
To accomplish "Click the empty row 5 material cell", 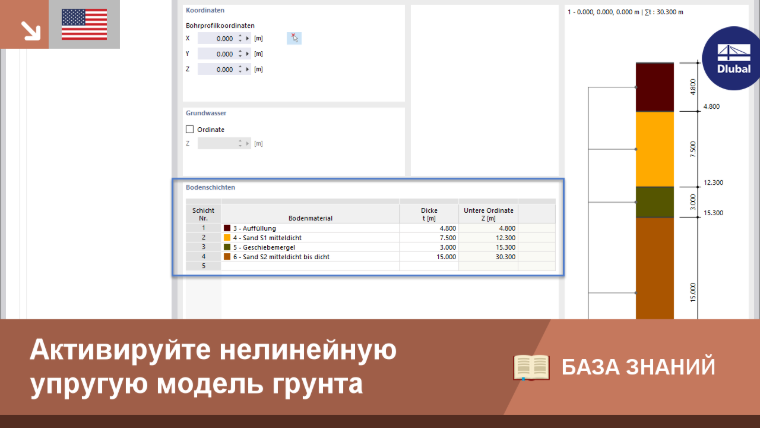I will click(x=310, y=266).
